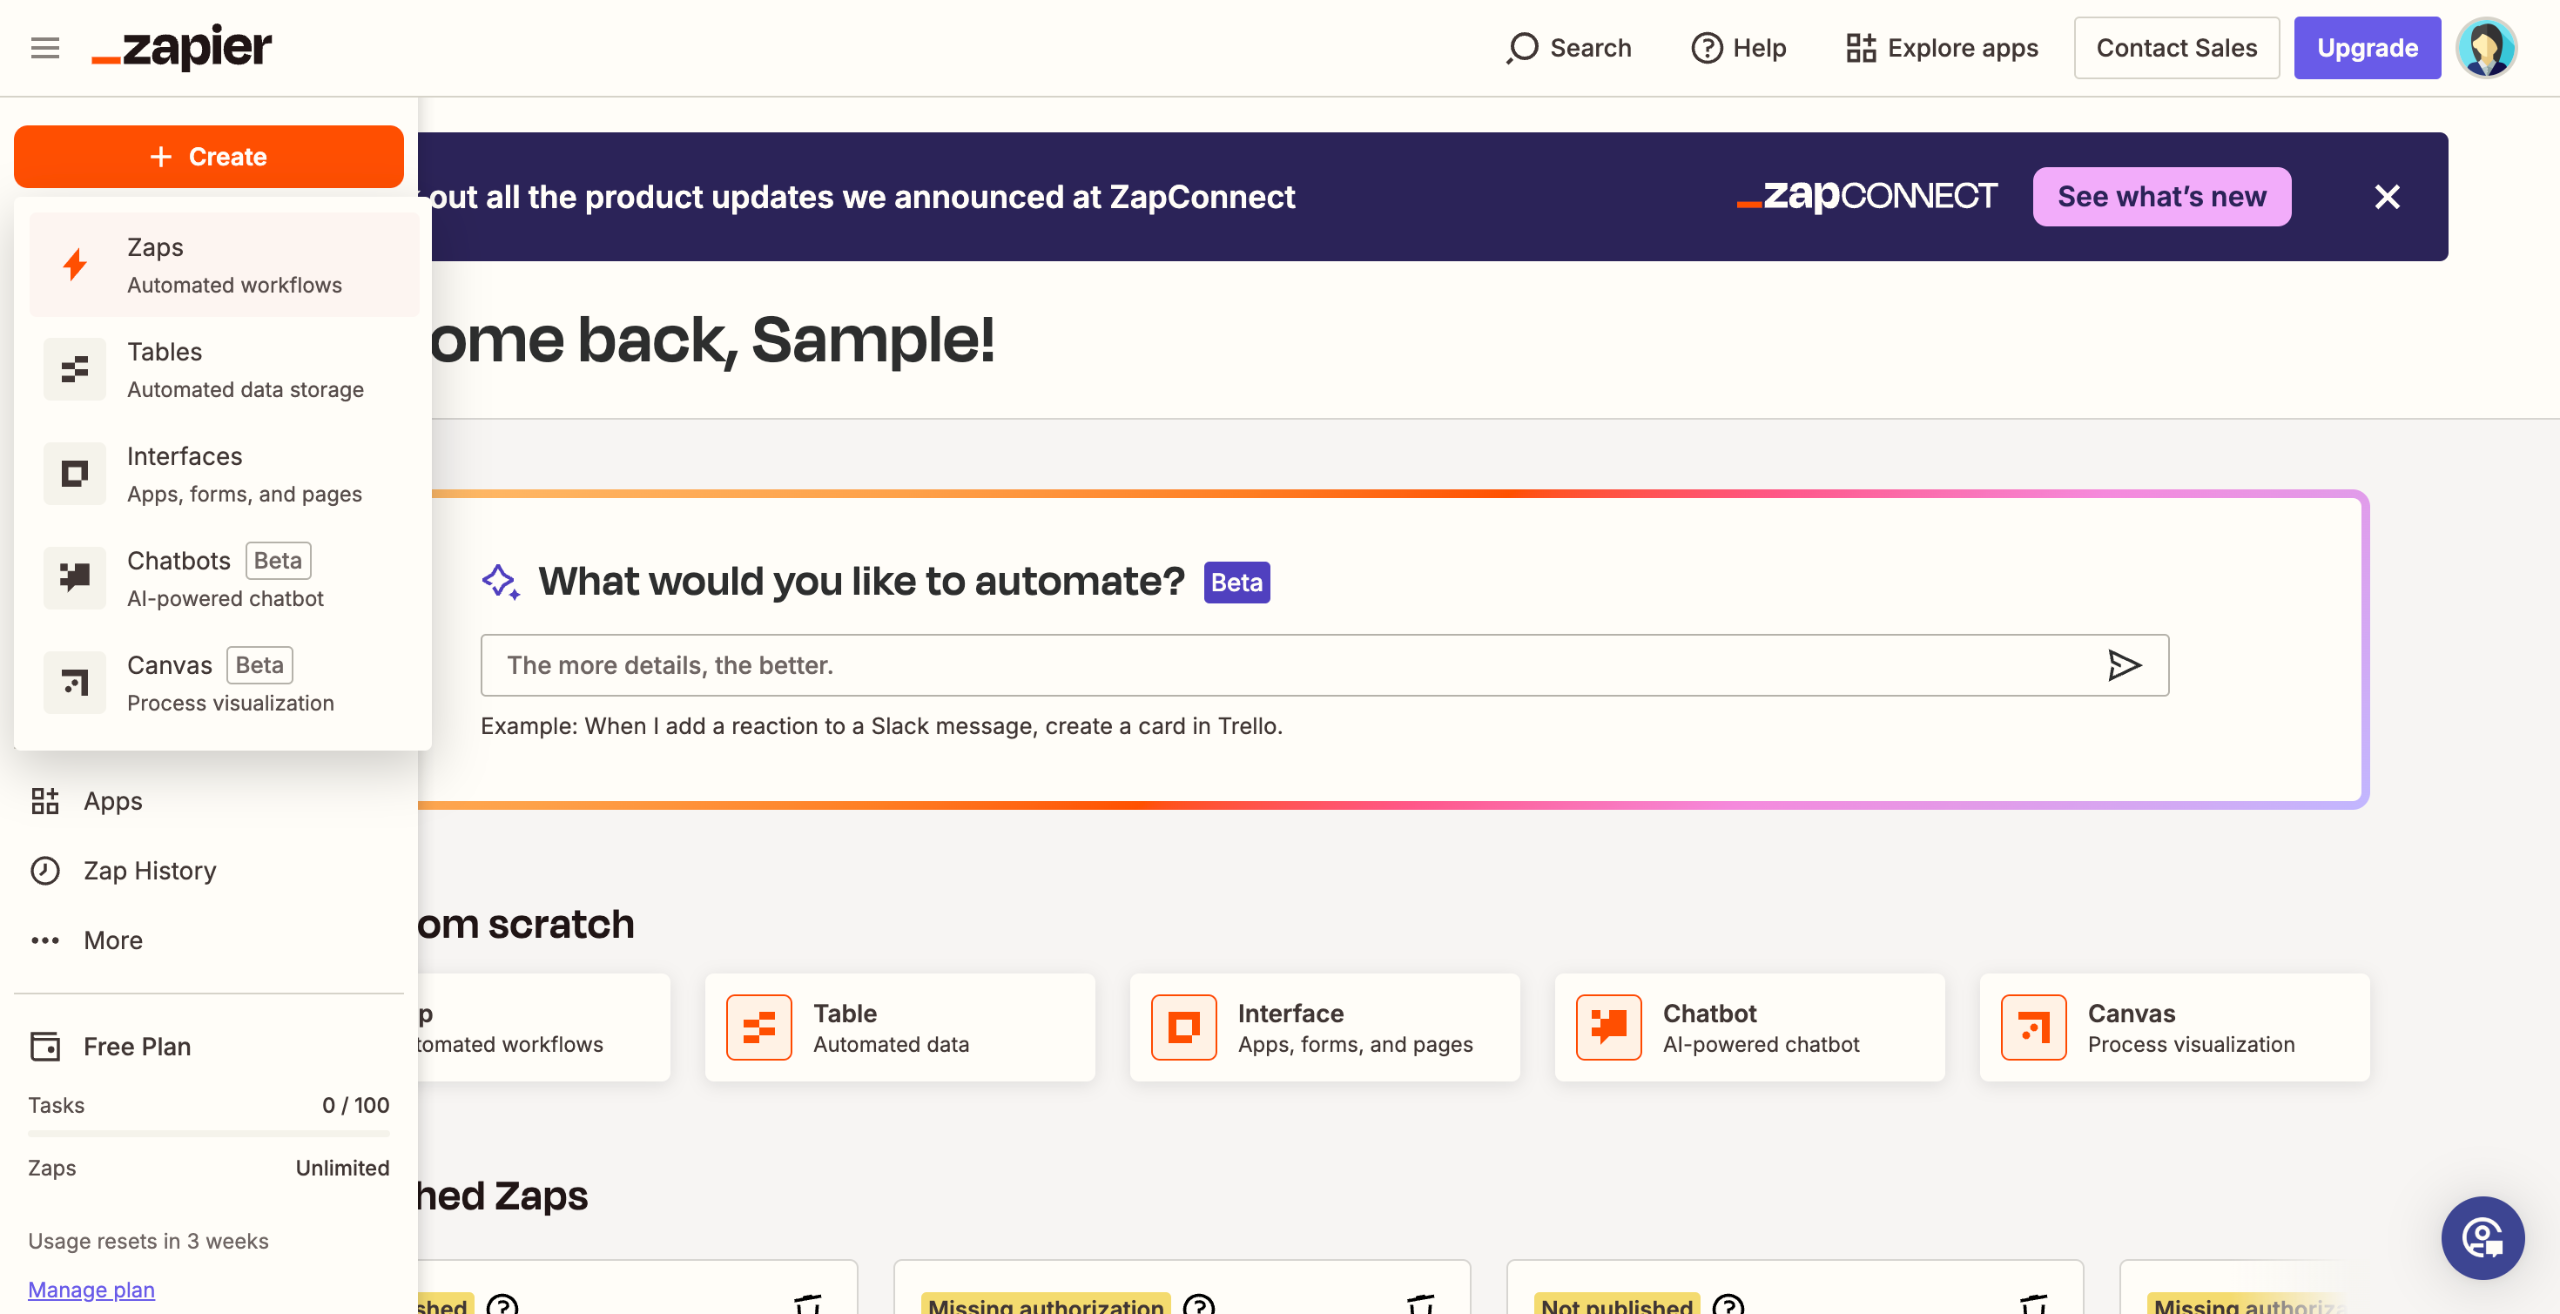This screenshot has height=1314, width=2560.
Task: Open the support chat bubble icon
Action: [2482, 1238]
